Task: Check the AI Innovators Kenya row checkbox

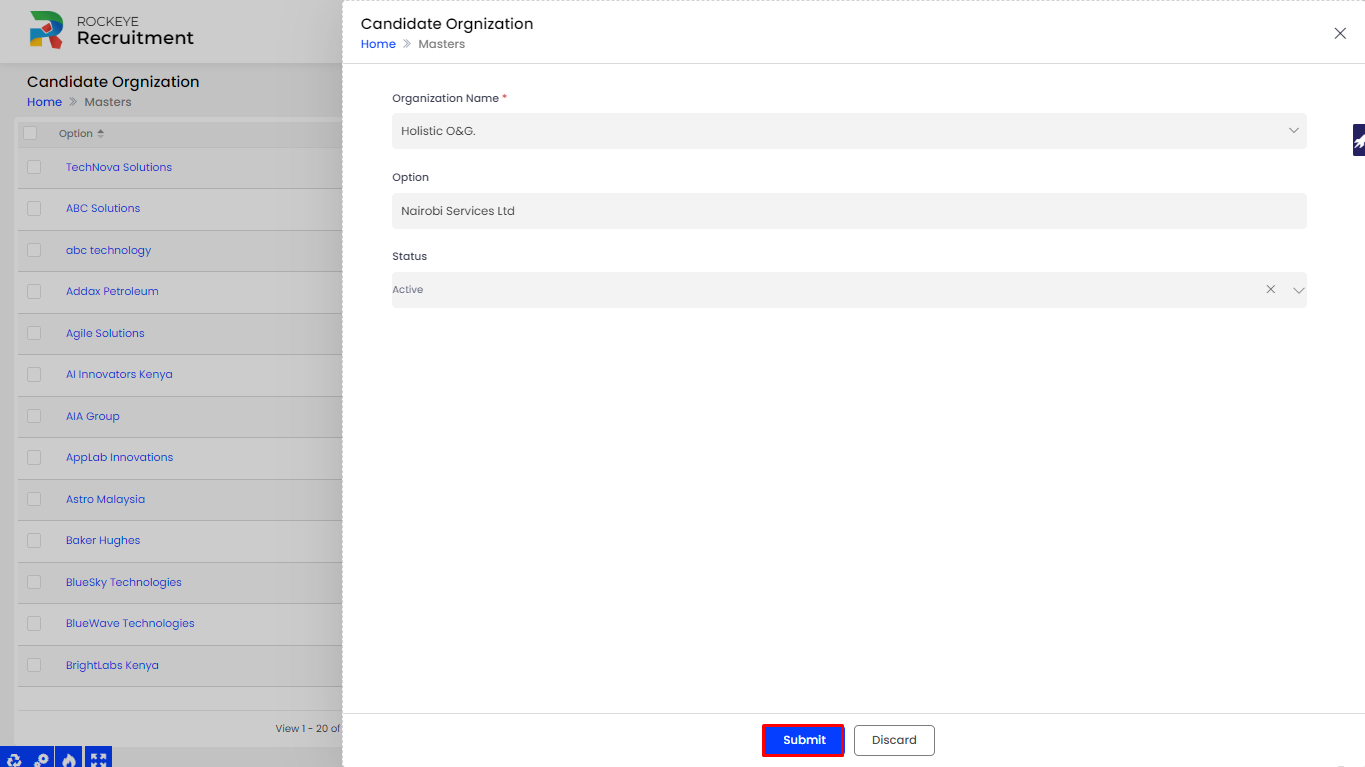Action: (x=34, y=374)
